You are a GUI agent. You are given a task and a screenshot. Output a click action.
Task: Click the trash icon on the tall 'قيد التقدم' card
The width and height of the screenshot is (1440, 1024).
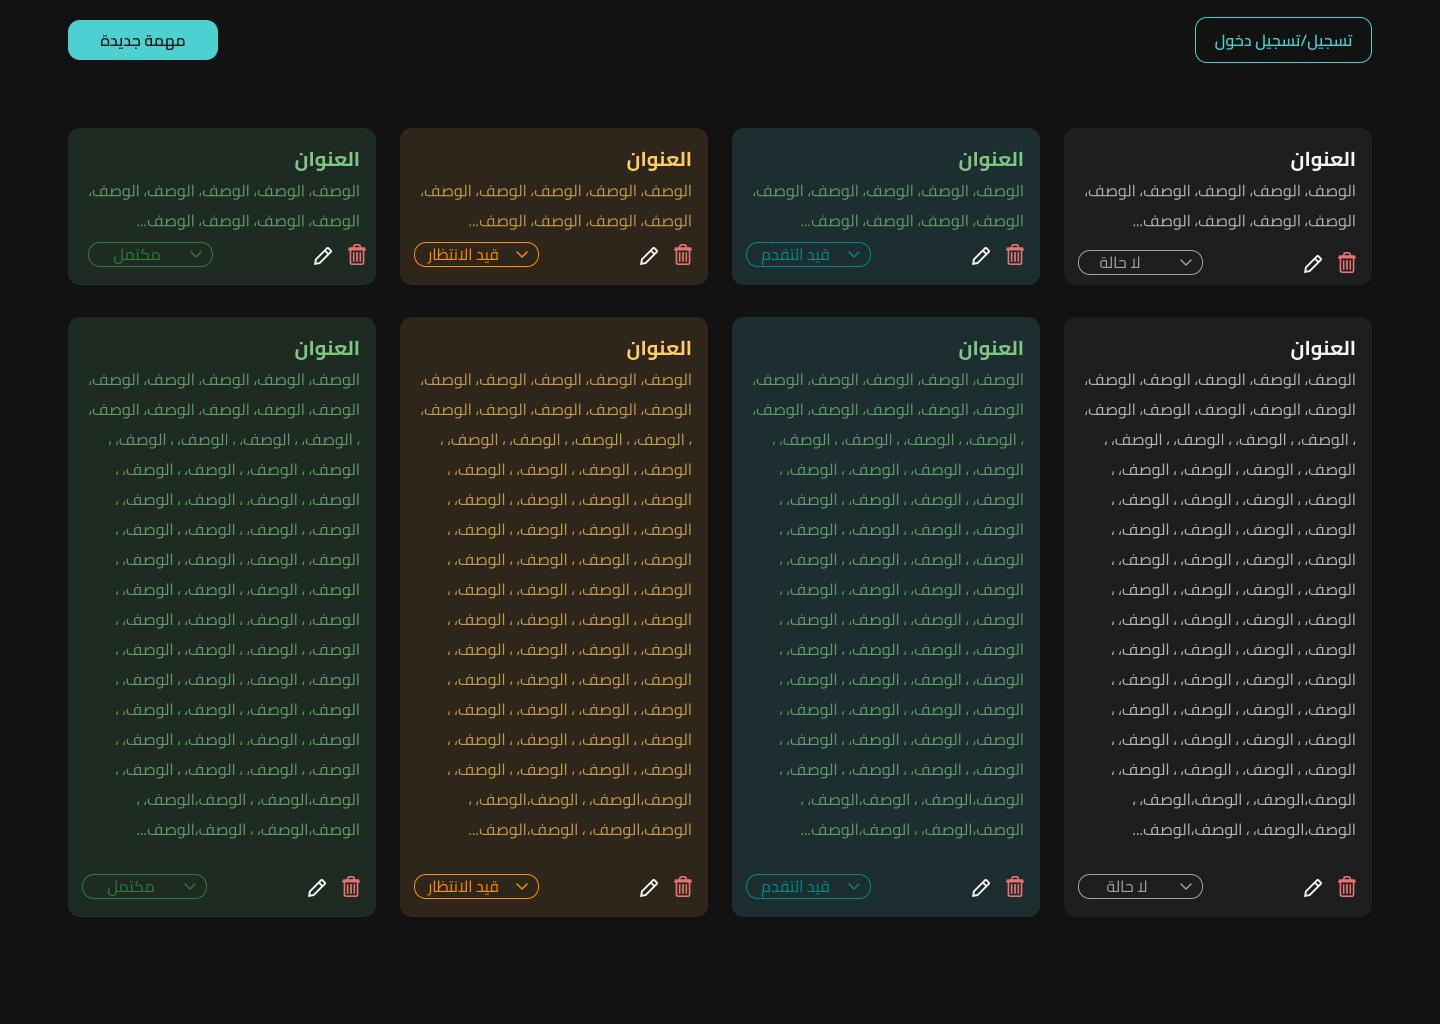pos(1015,887)
